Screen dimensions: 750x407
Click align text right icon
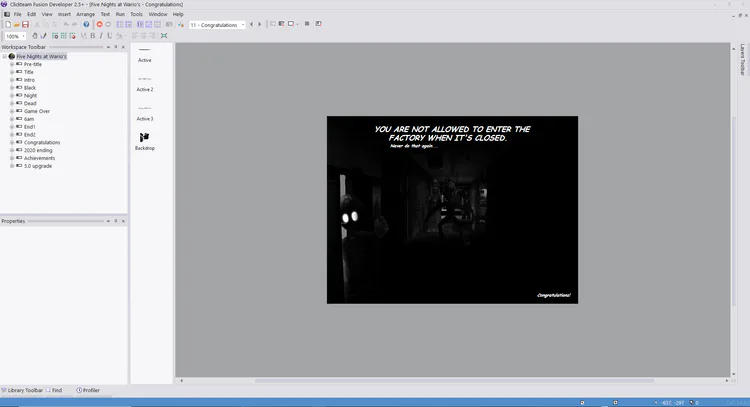click(152, 36)
